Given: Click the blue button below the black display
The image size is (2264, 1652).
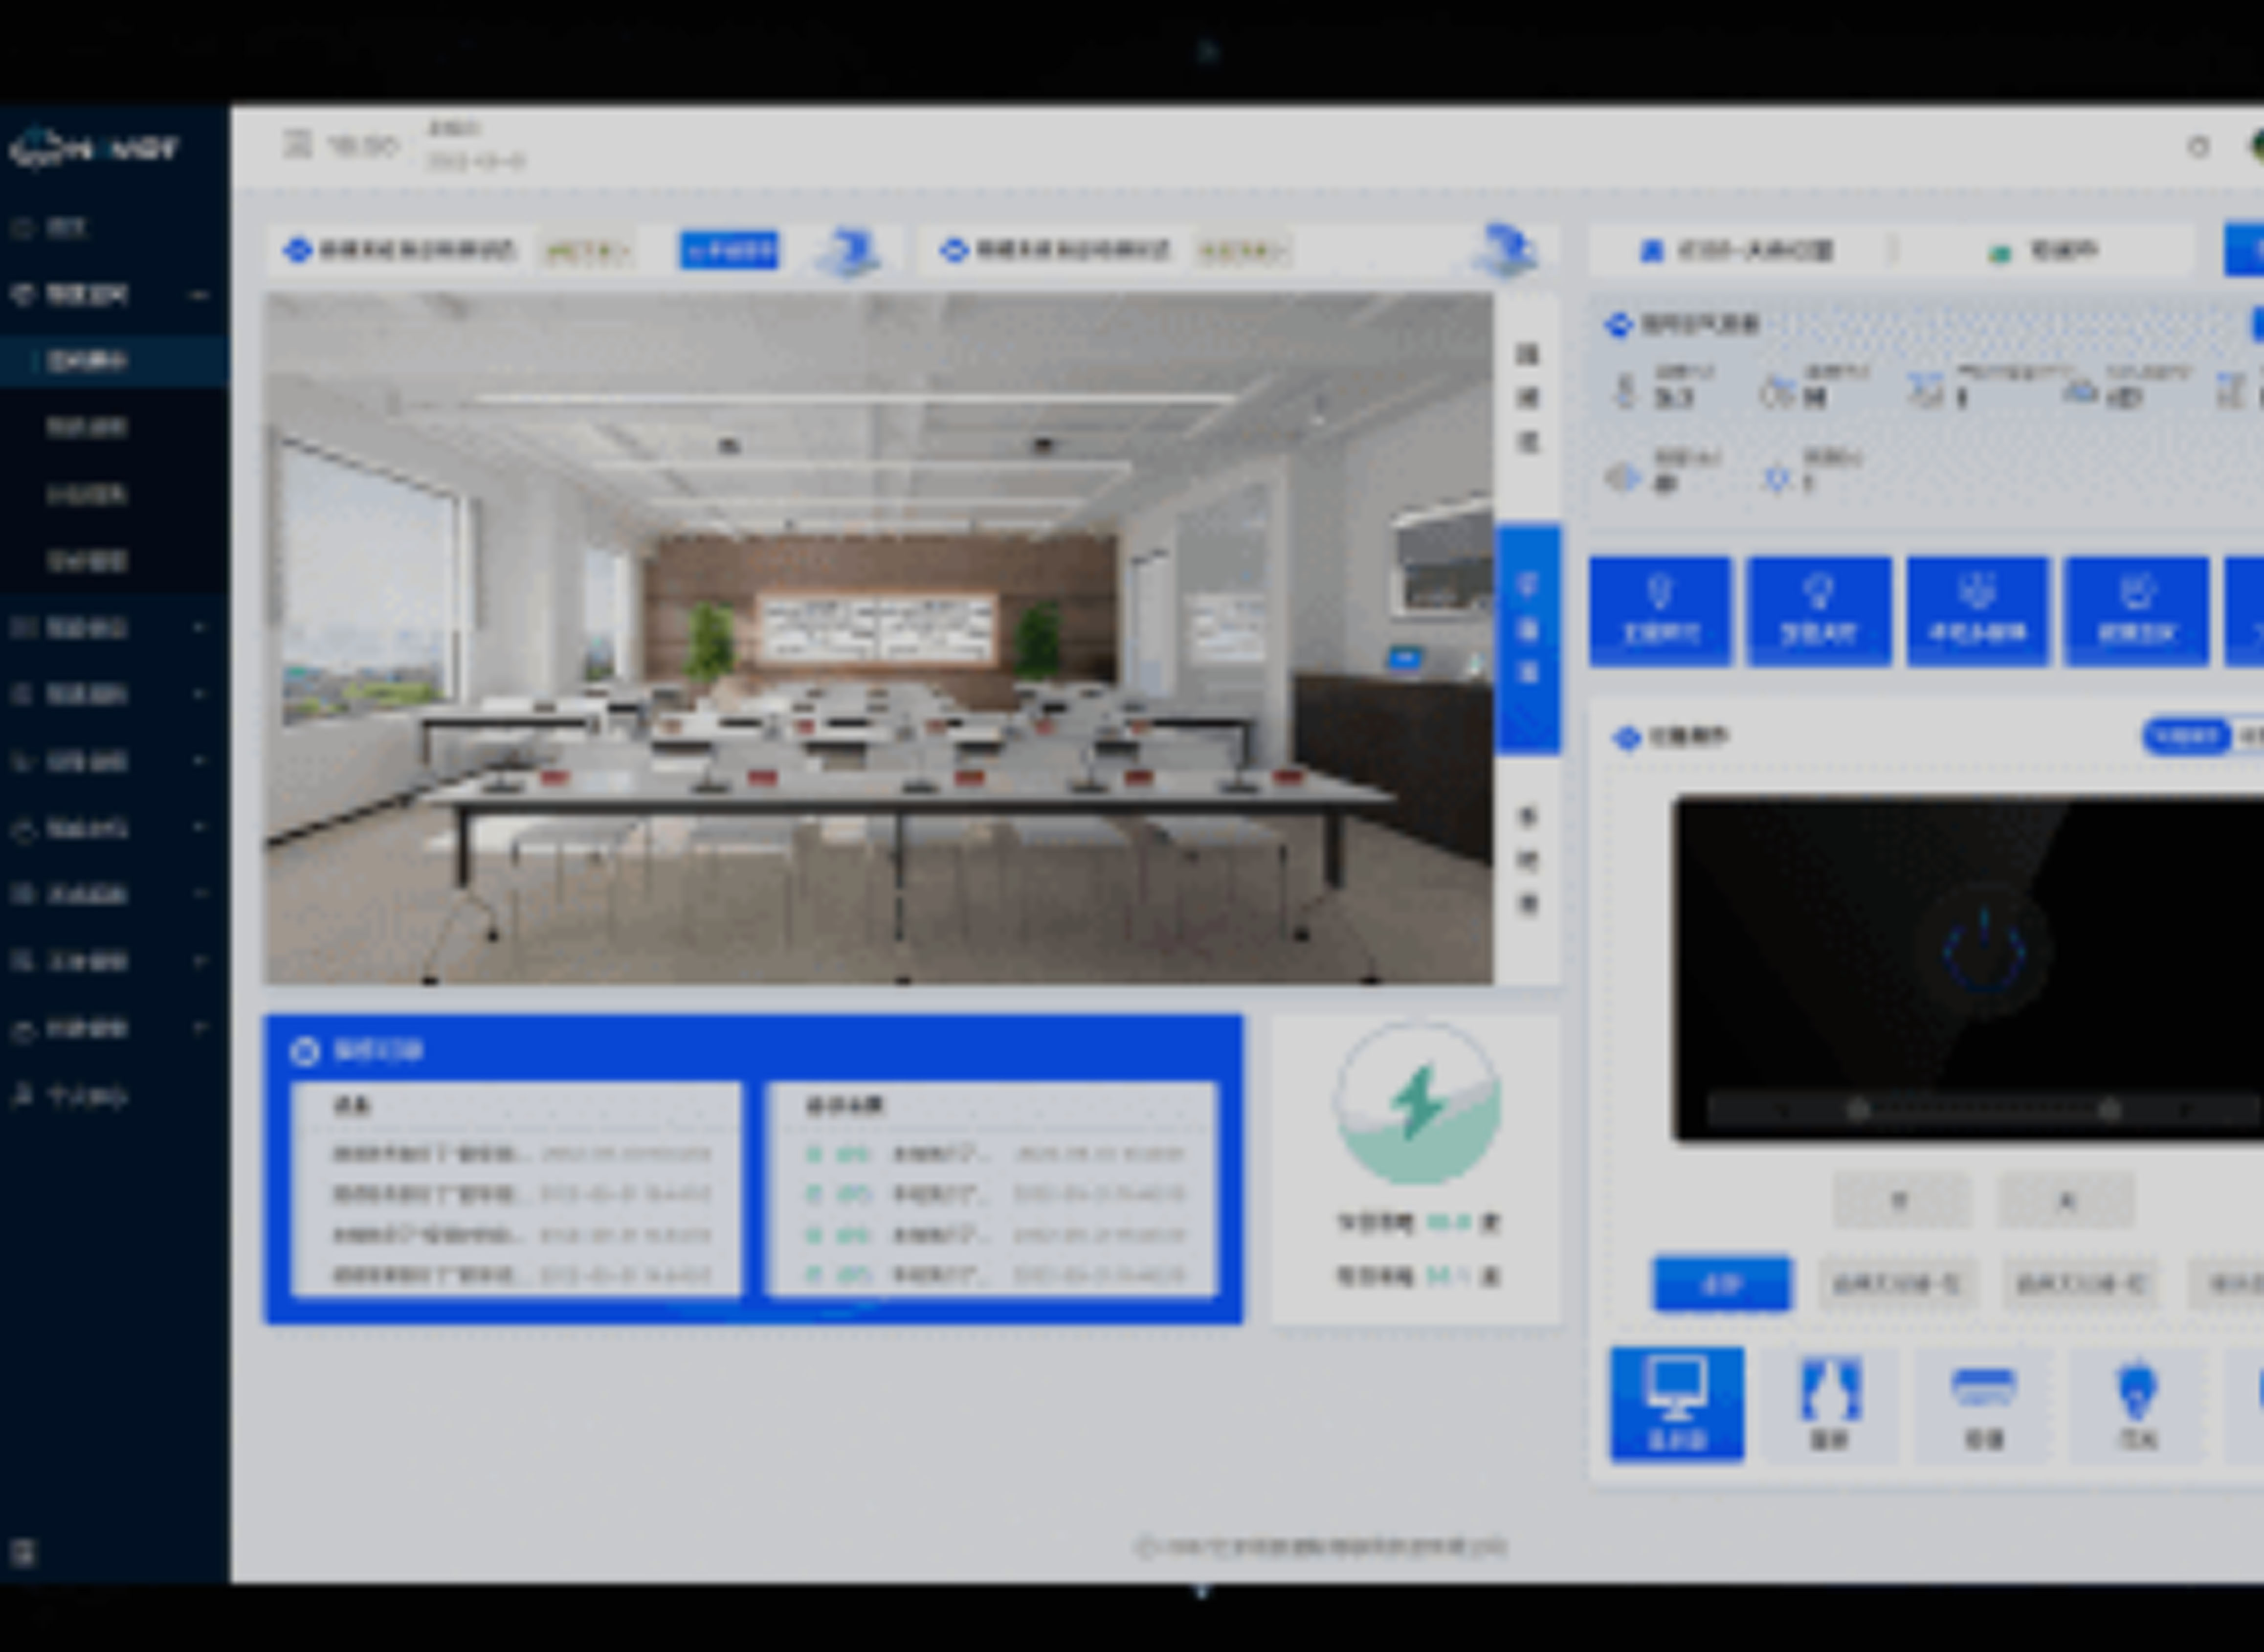Looking at the screenshot, I should [1721, 1283].
